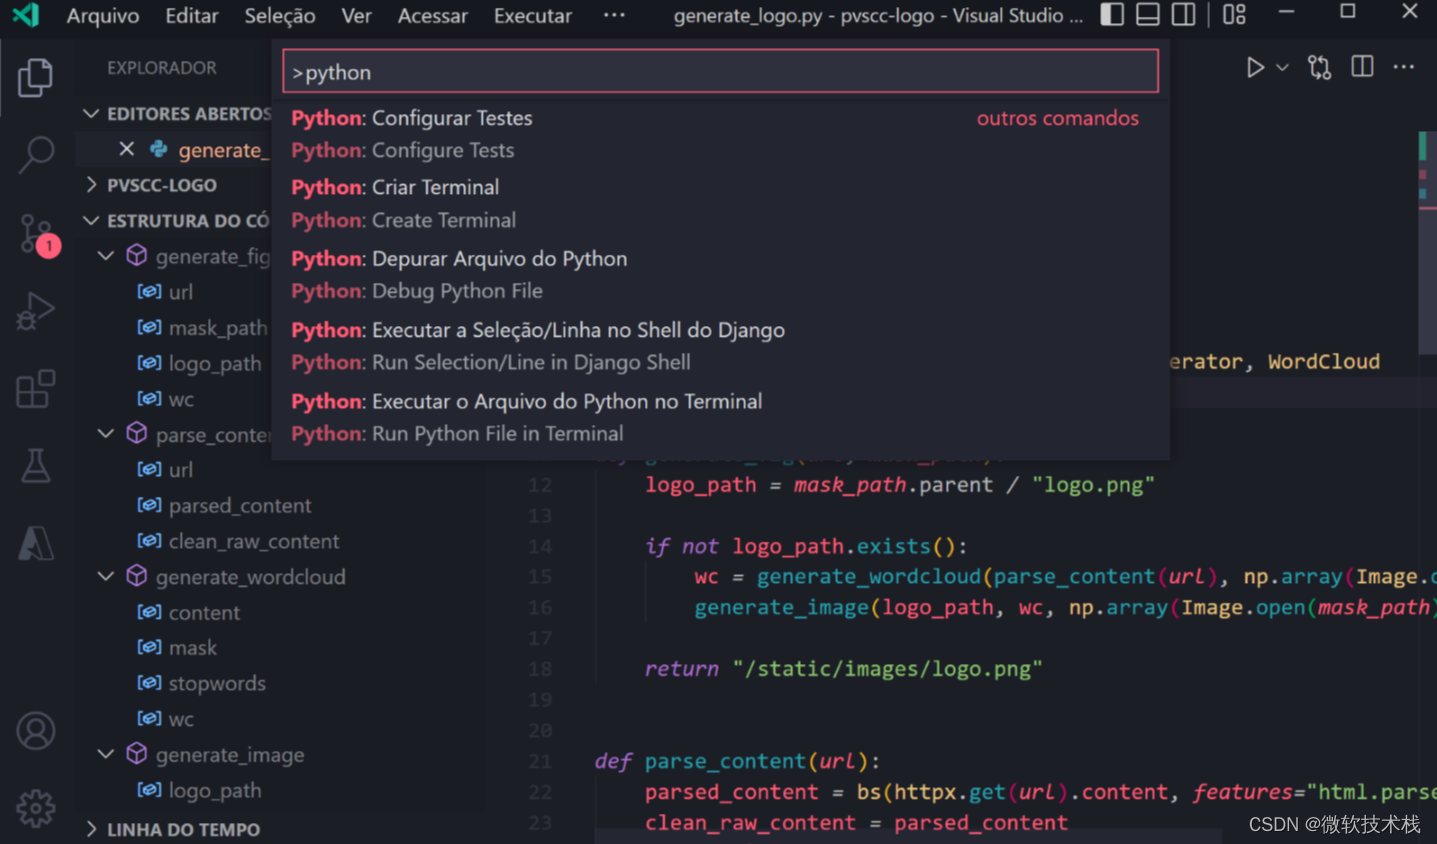Run Python file play button
The width and height of the screenshot is (1437, 844).
coord(1254,67)
